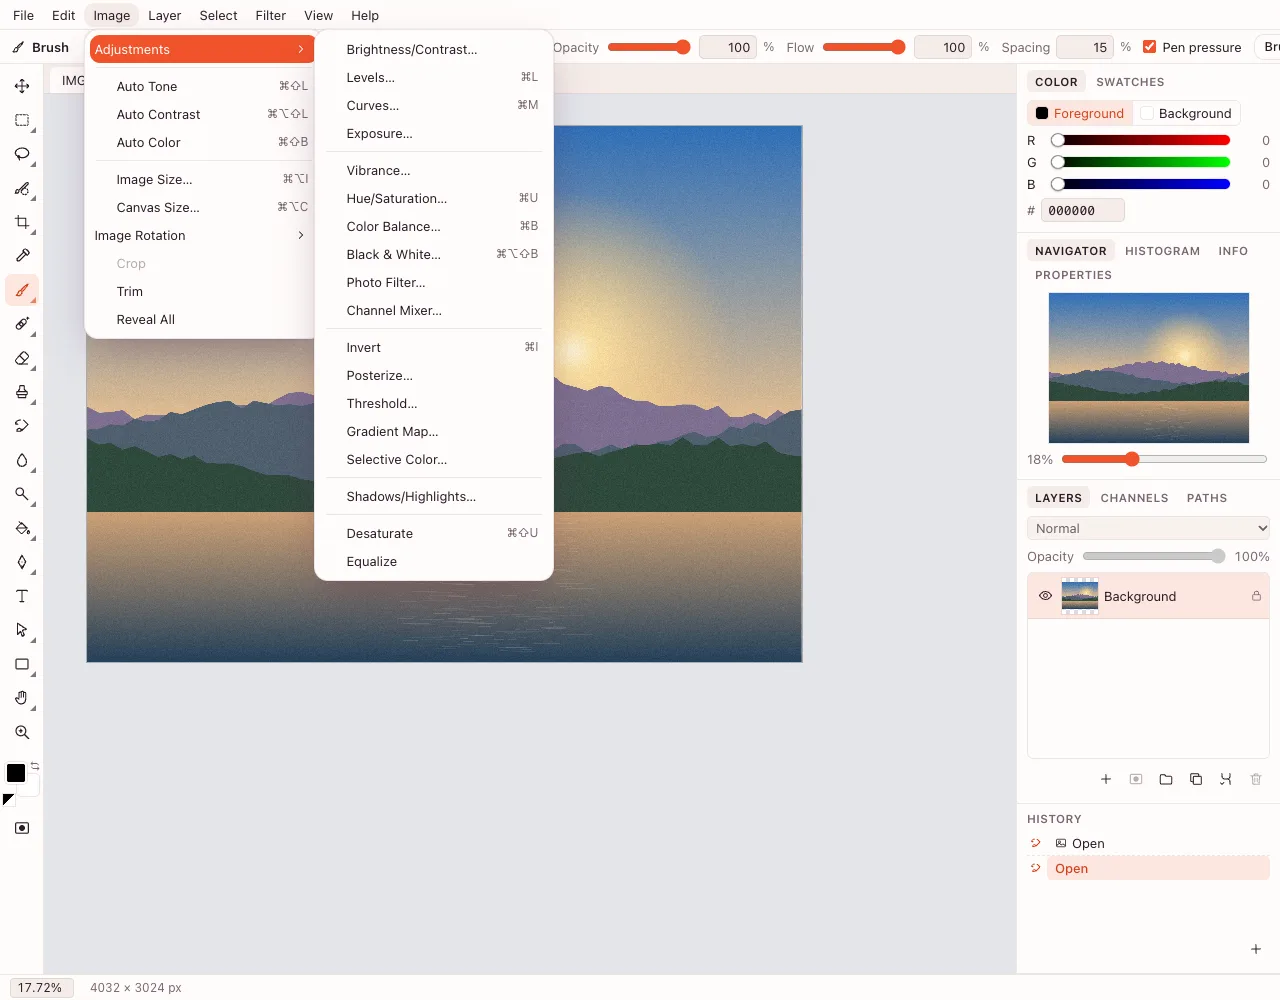
Task: Choose Brightness/Contrast adjustment
Action: (433, 49)
